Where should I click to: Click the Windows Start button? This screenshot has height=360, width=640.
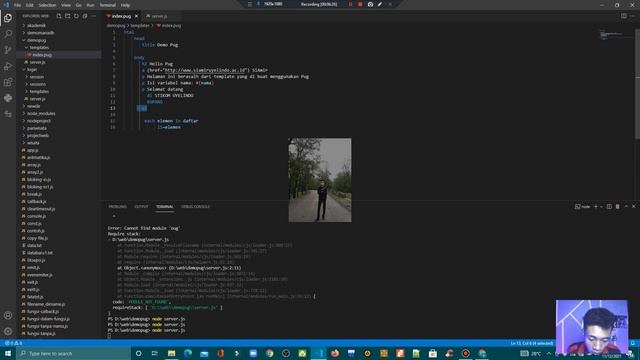8,353
